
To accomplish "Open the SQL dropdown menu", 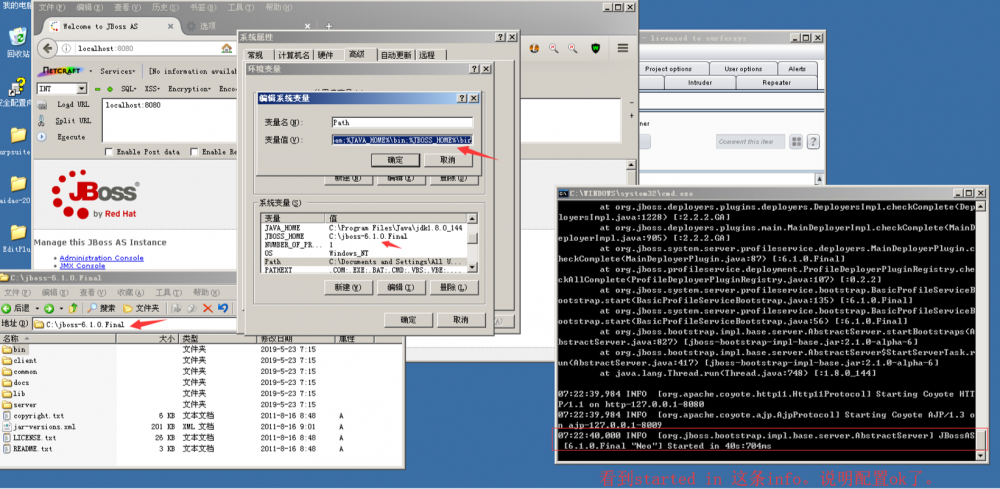I will (129, 89).
